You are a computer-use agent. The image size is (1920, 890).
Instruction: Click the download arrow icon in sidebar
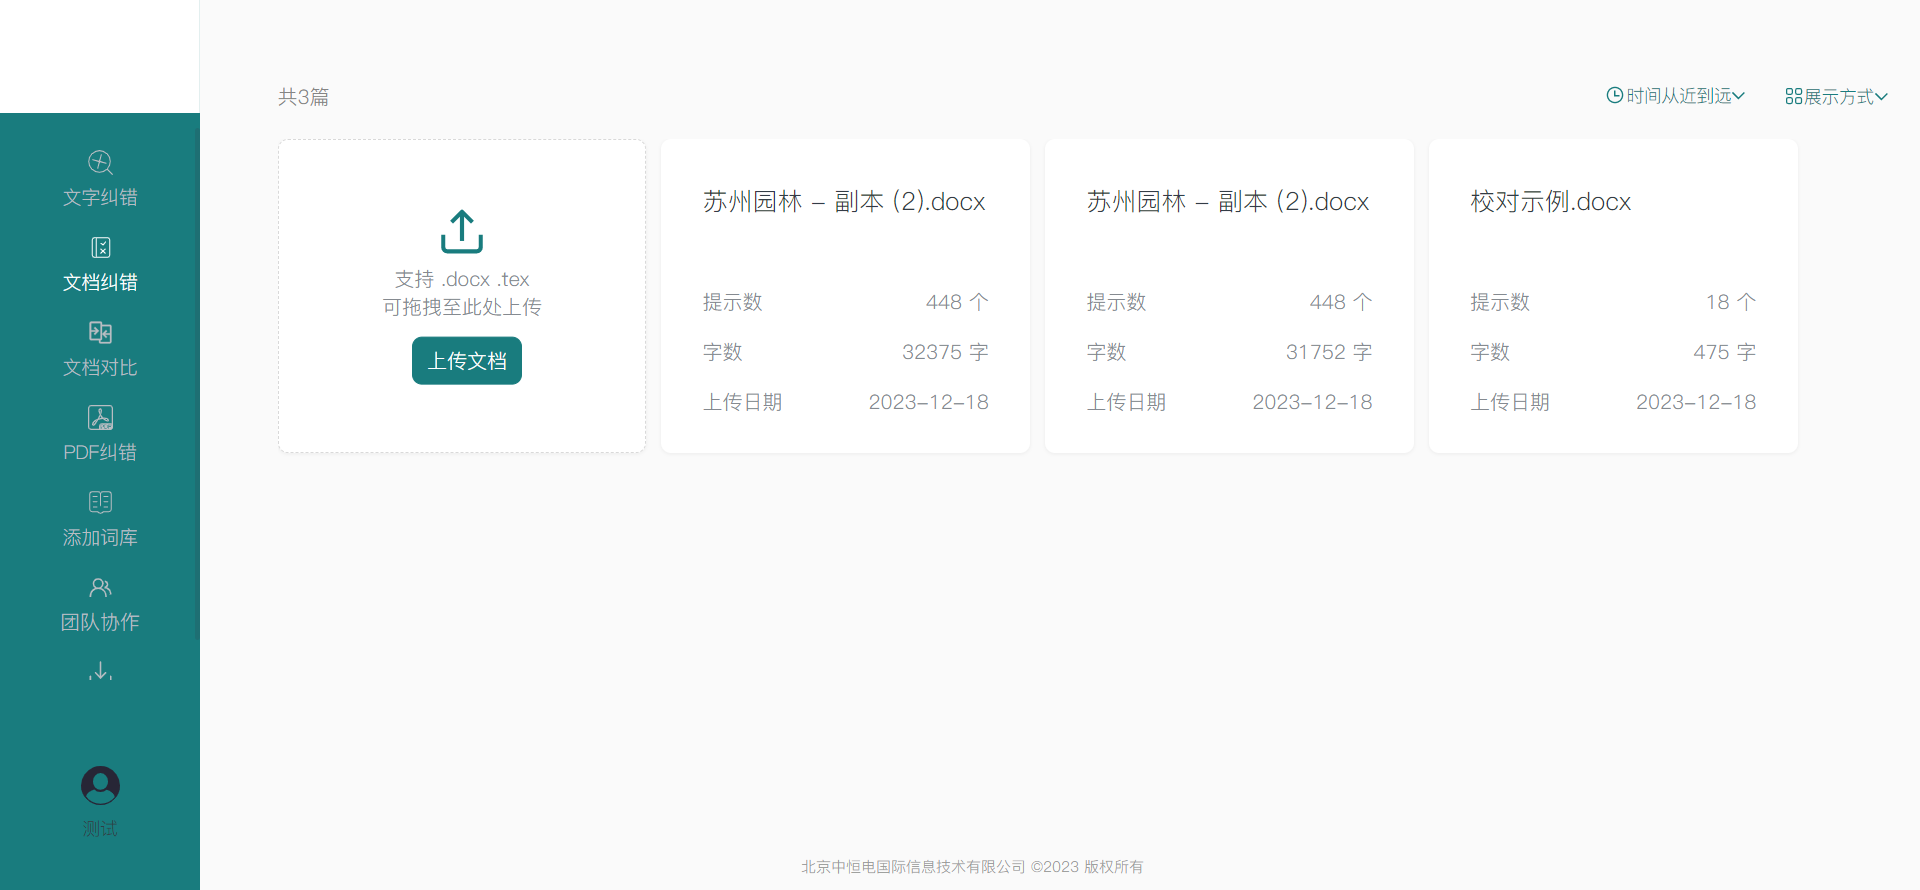click(100, 671)
